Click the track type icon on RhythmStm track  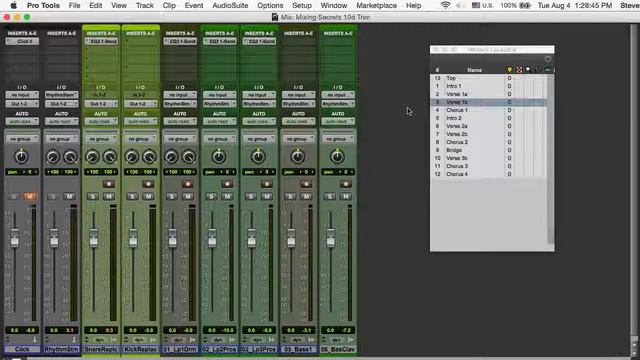point(74,340)
